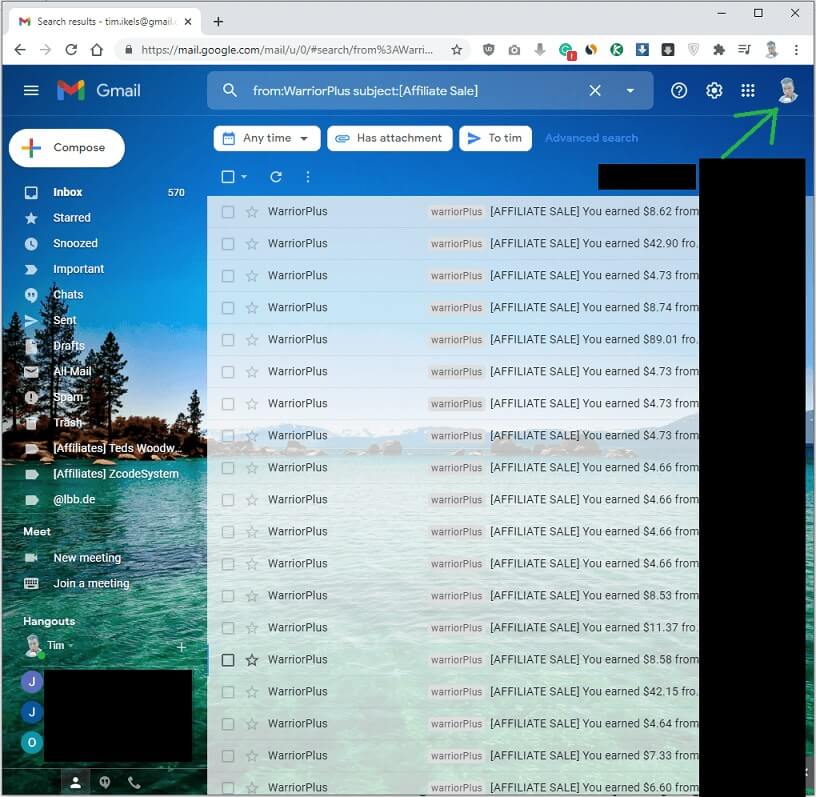The image size is (816, 797).
Task: Expand the select-all dropdown arrow
Action: tap(244, 177)
